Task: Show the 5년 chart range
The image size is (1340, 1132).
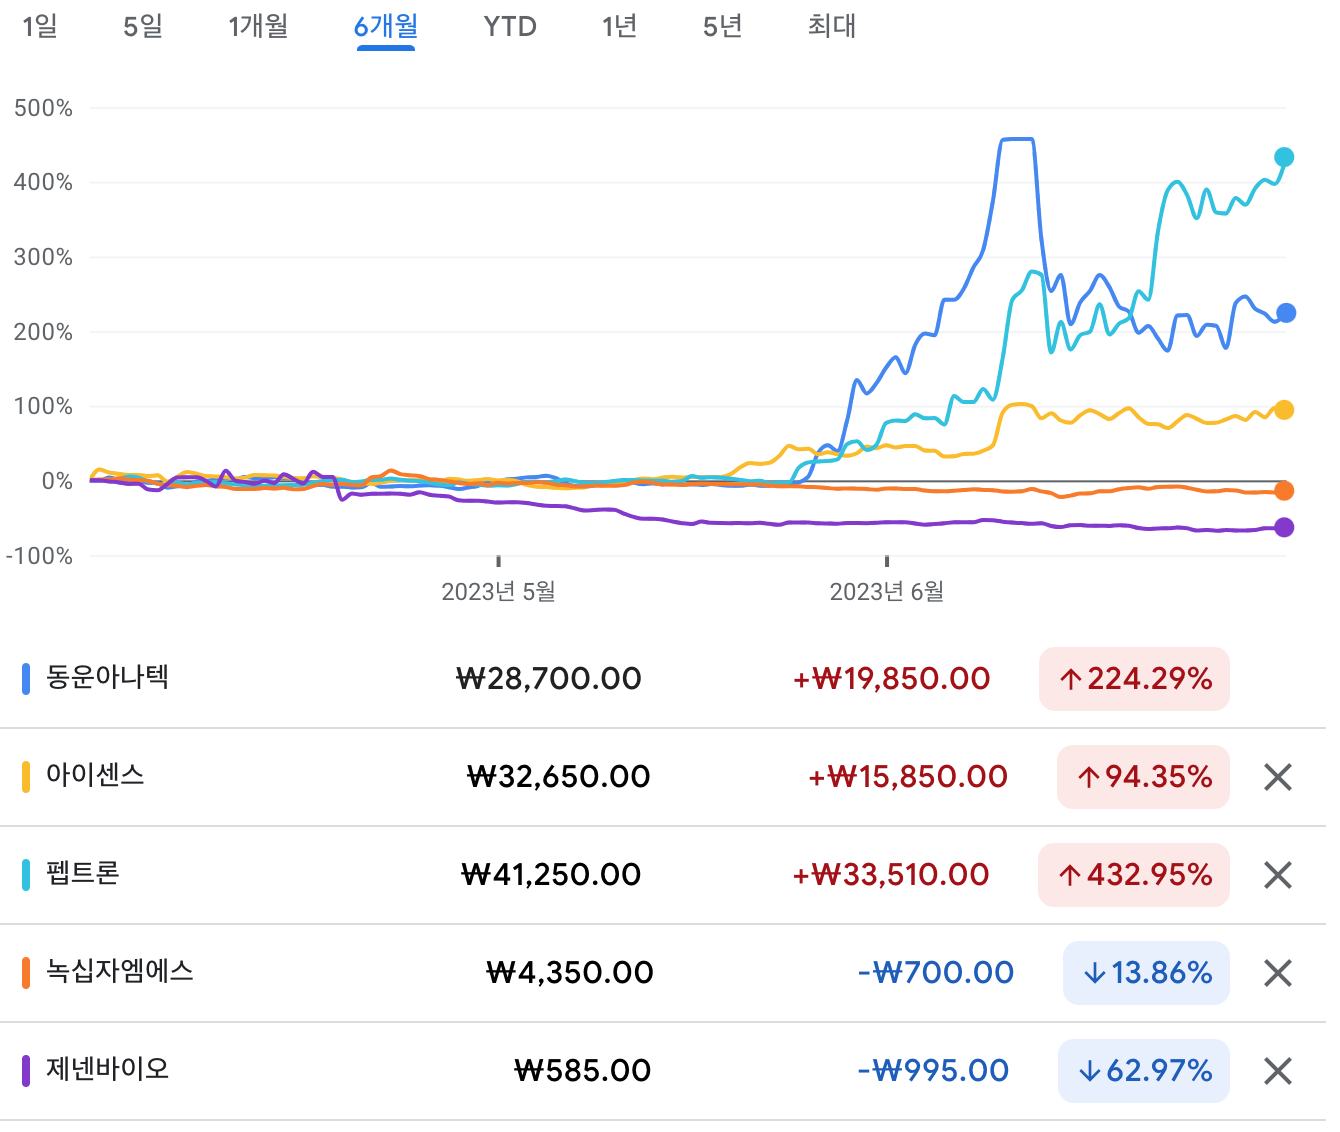Action: tap(722, 27)
